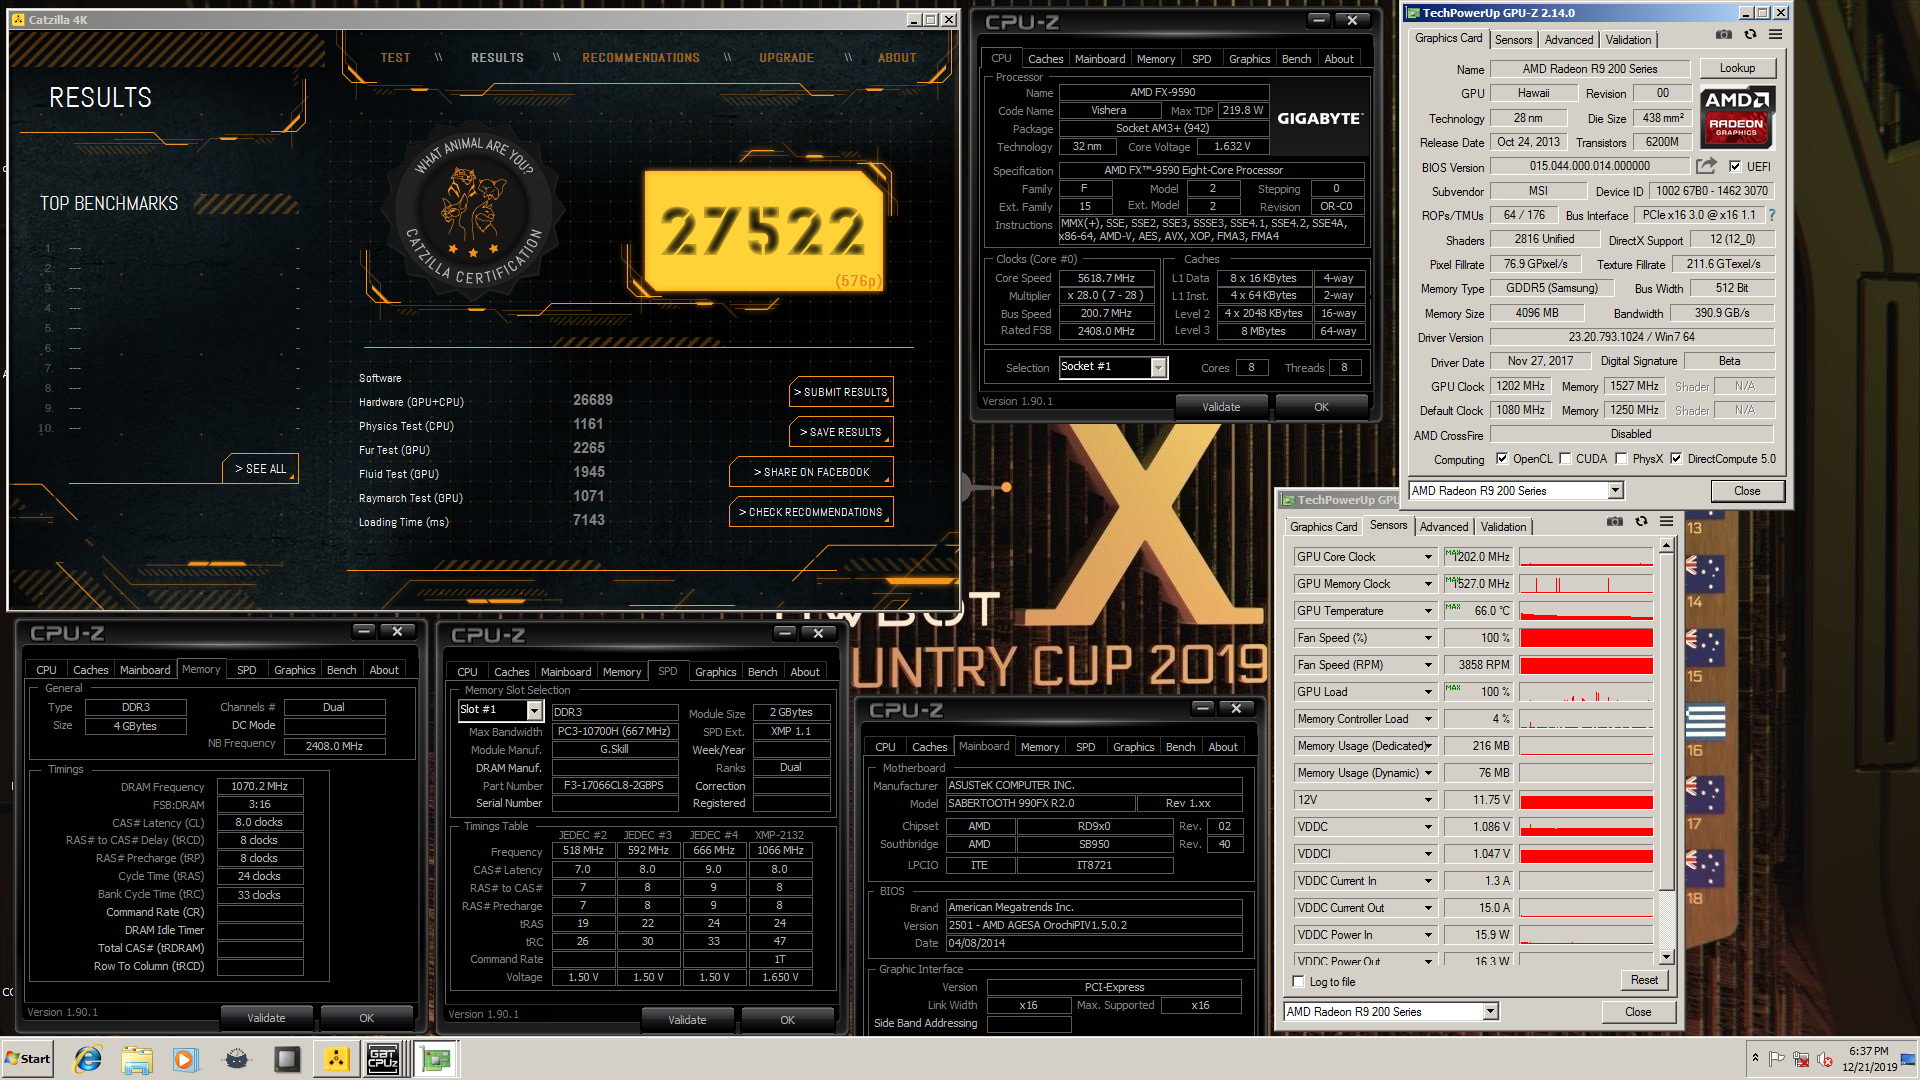Image resolution: width=1920 pixels, height=1080 pixels.
Task: Click the network tray icon
Action: pyautogui.click(x=1801, y=1058)
